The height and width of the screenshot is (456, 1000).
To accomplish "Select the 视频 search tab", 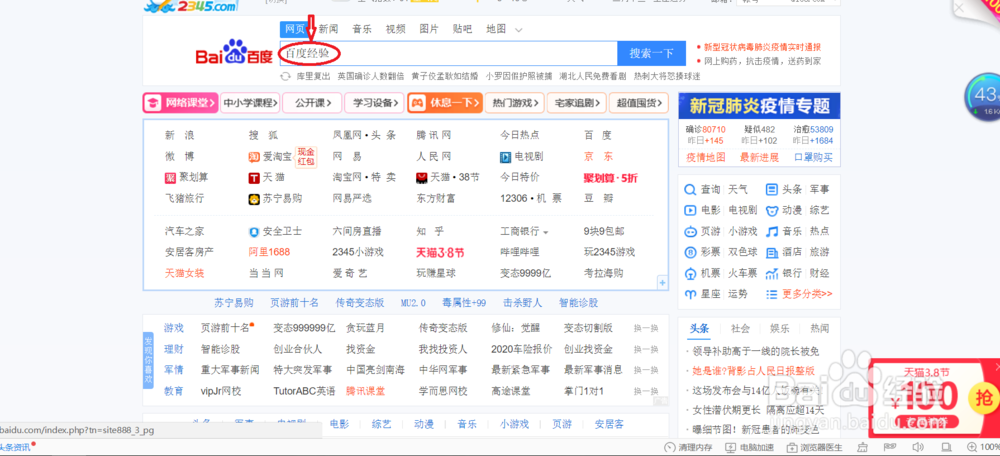I will 395,29.
